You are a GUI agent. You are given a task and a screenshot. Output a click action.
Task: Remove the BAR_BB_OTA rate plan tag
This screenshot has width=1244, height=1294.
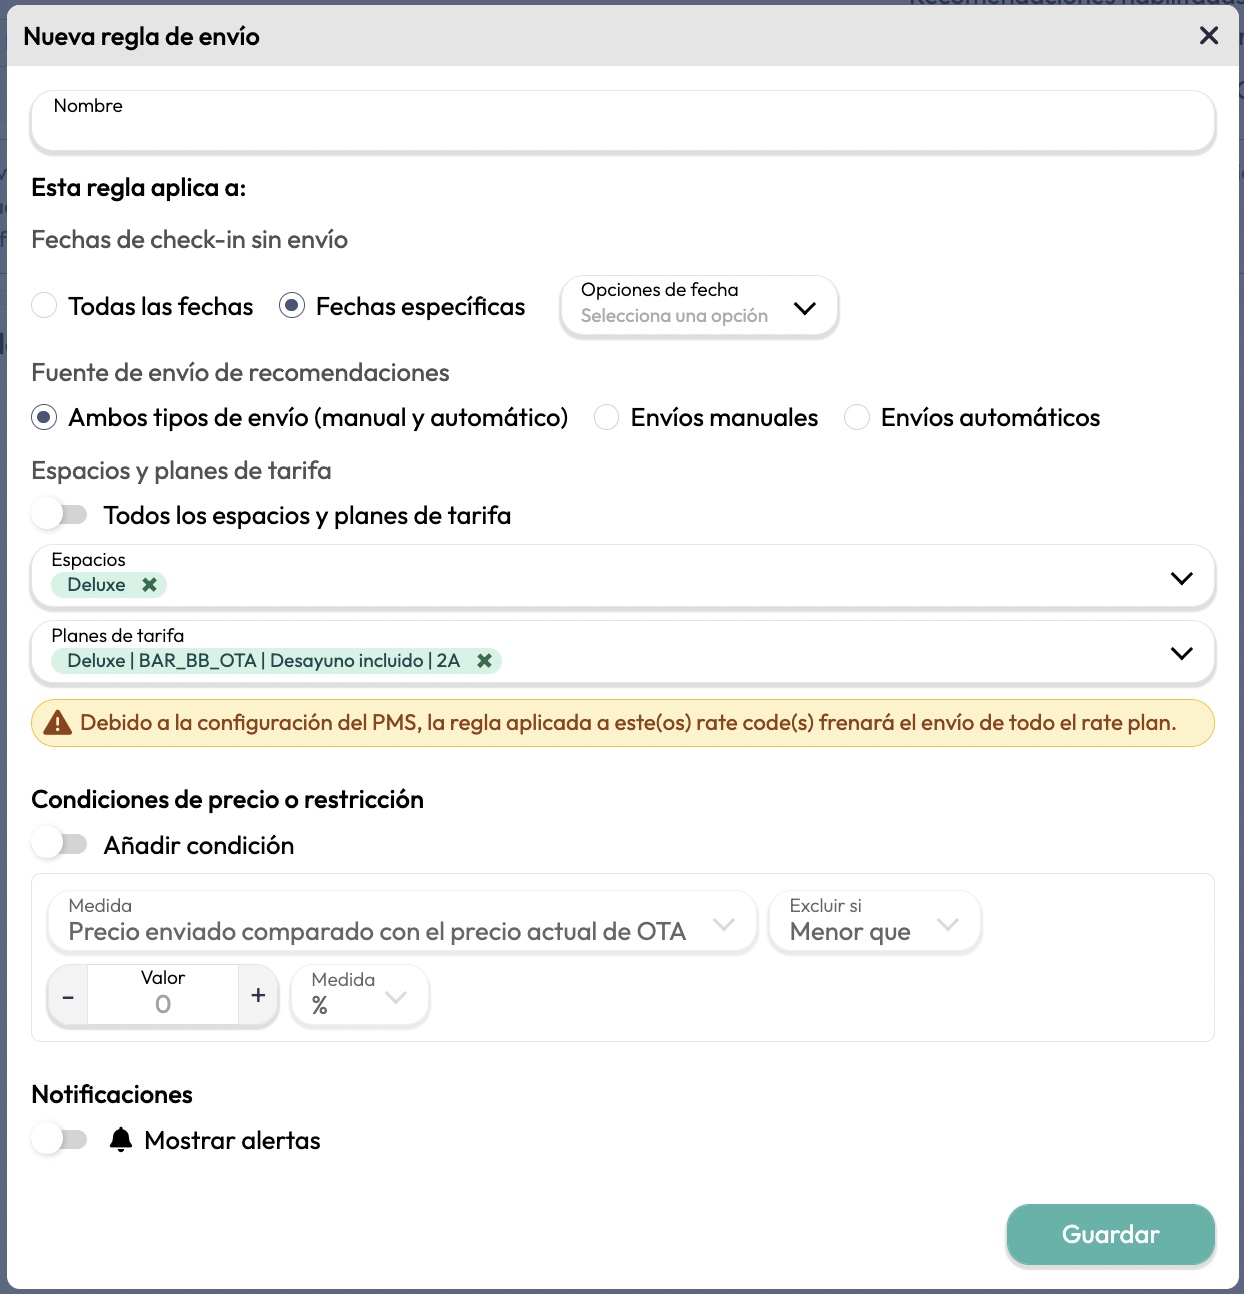coord(484,661)
